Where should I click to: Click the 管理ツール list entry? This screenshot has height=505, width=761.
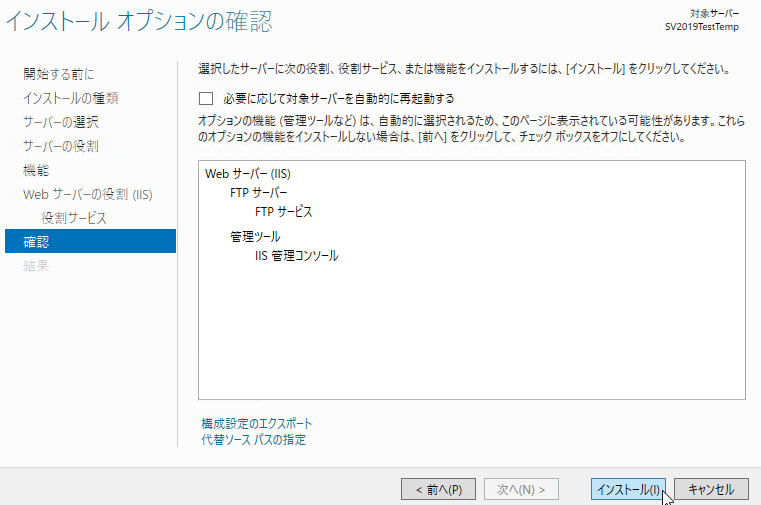(x=255, y=236)
